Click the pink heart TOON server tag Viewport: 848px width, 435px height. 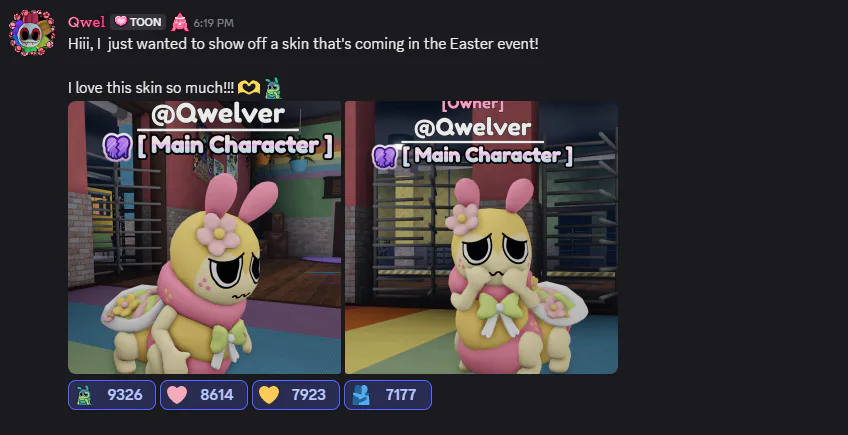tap(138, 22)
